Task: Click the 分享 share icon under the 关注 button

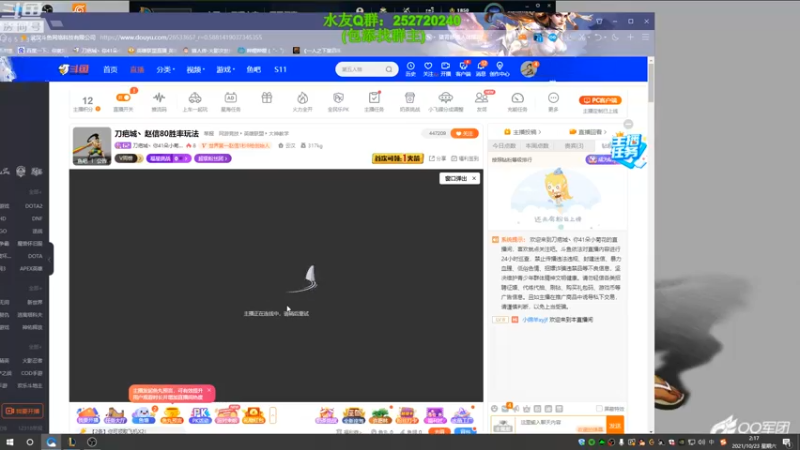Action: [x=437, y=159]
